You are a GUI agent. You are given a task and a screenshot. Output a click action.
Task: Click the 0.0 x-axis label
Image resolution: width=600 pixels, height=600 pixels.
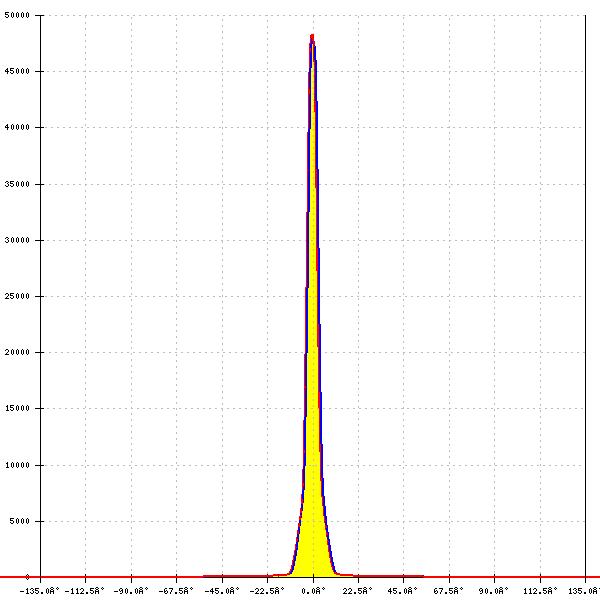click(x=313, y=591)
